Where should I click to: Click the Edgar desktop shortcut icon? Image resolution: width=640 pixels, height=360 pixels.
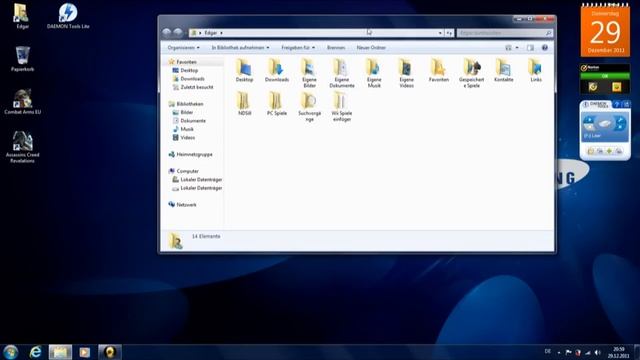click(22, 16)
